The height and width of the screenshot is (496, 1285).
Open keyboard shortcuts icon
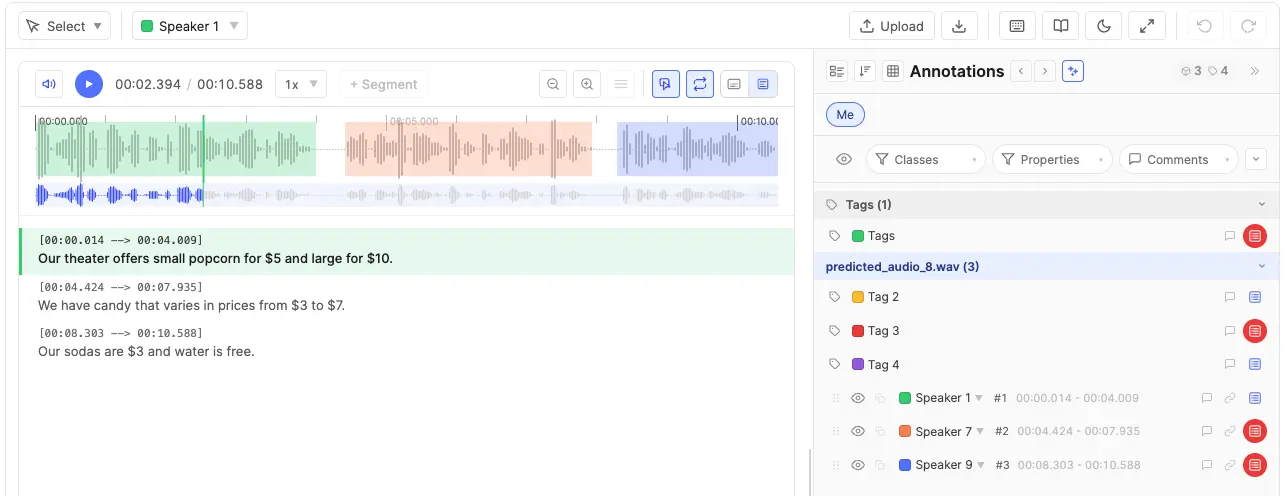[x=1017, y=26]
